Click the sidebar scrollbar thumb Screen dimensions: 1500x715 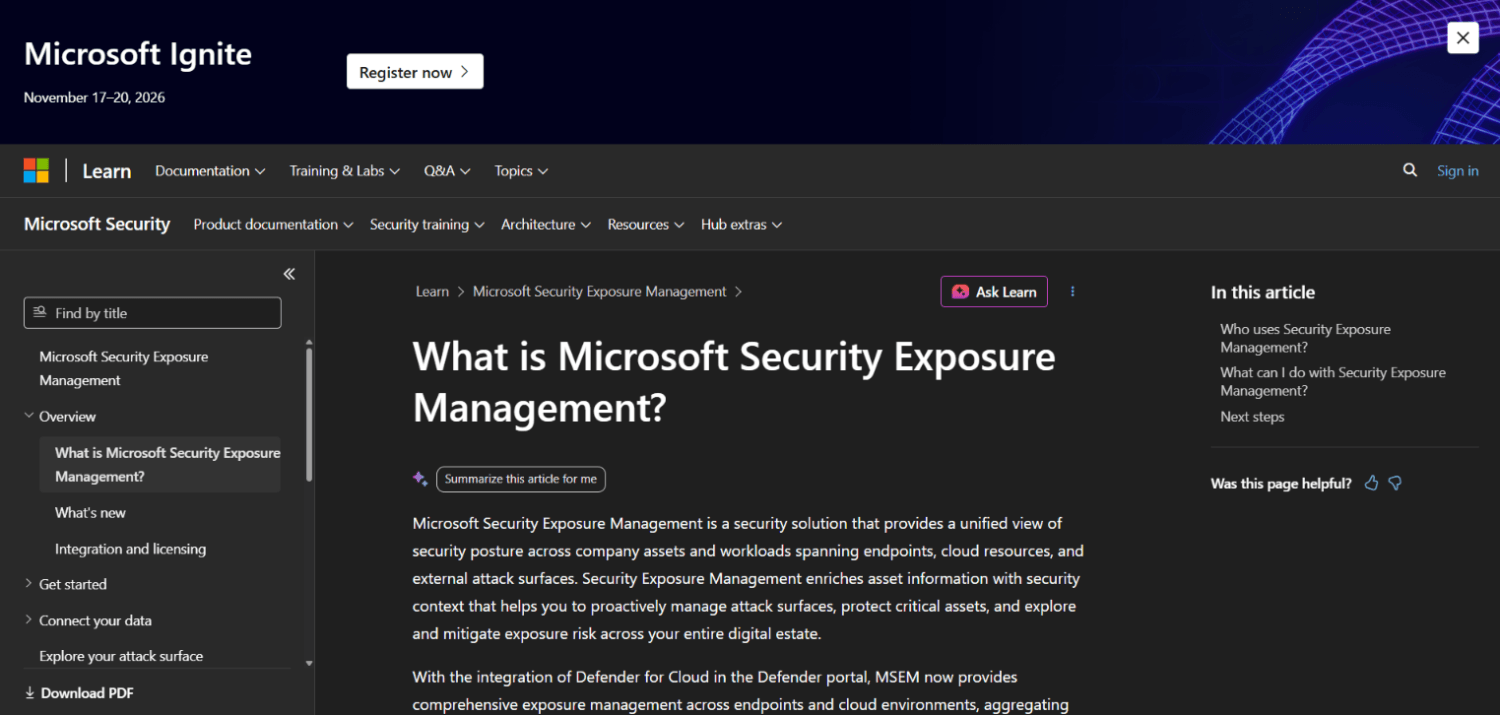[x=309, y=413]
